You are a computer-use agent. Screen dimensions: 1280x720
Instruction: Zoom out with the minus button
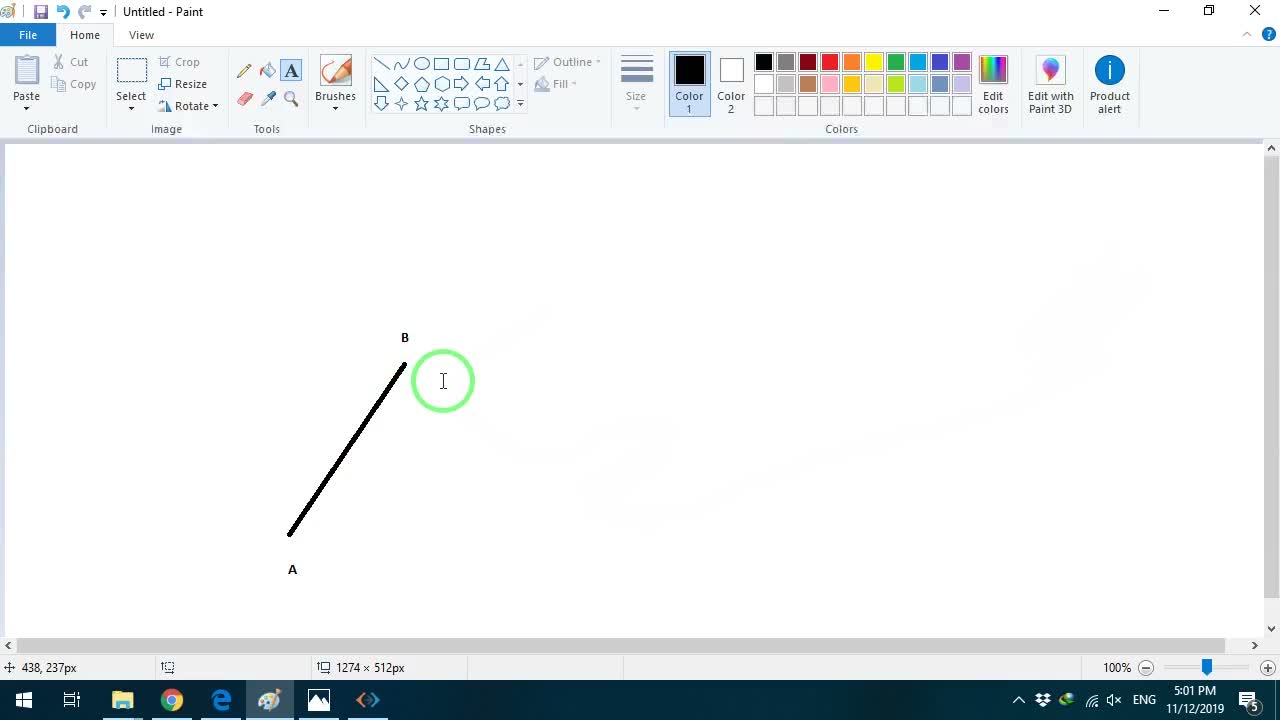(x=1146, y=668)
